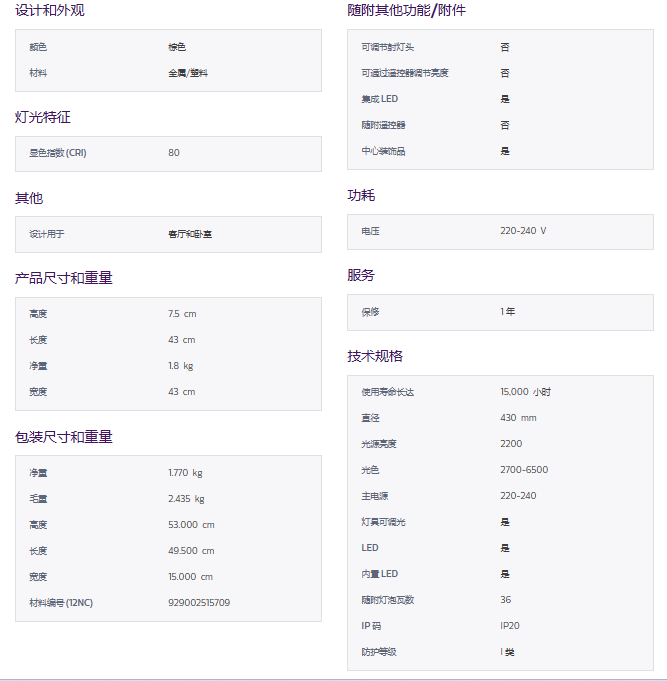Click the CRI value 80
This screenshot has width=667, height=681.
[174, 153]
